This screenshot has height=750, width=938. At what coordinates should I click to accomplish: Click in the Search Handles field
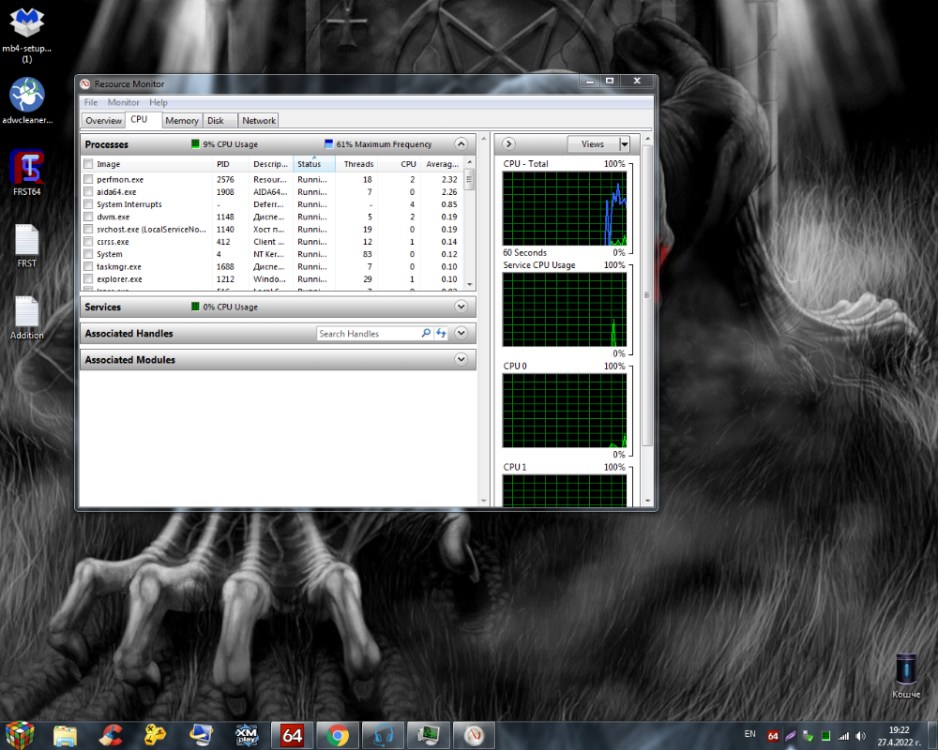coord(368,333)
